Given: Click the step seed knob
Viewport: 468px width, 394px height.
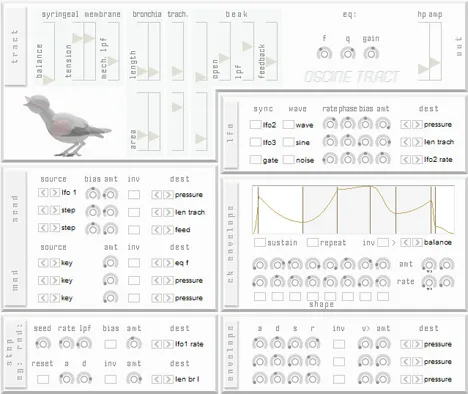Looking at the screenshot, I should coord(43,344).
